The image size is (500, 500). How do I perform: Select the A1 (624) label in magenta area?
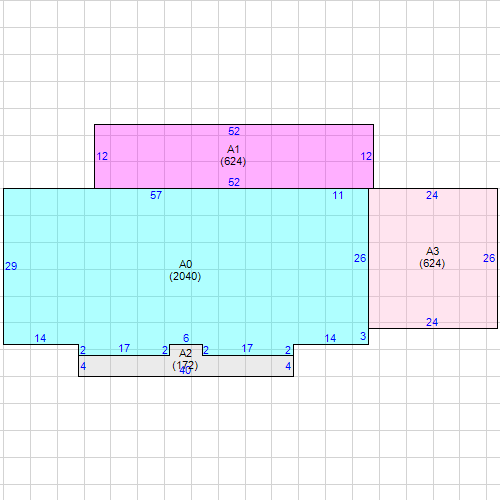click(233, 155)
